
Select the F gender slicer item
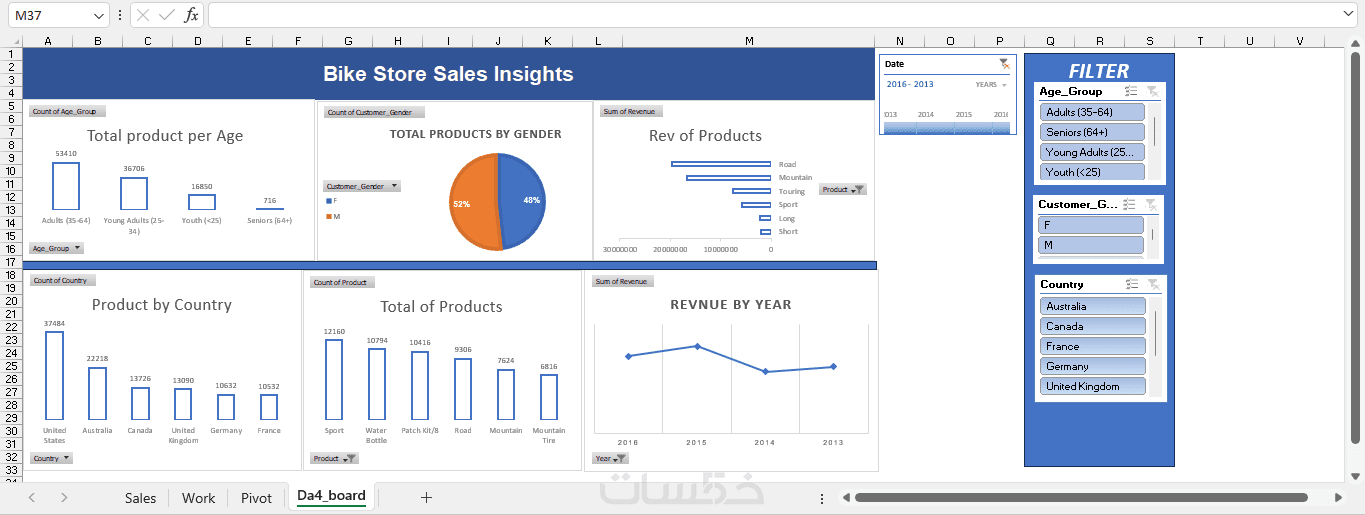1091,225
